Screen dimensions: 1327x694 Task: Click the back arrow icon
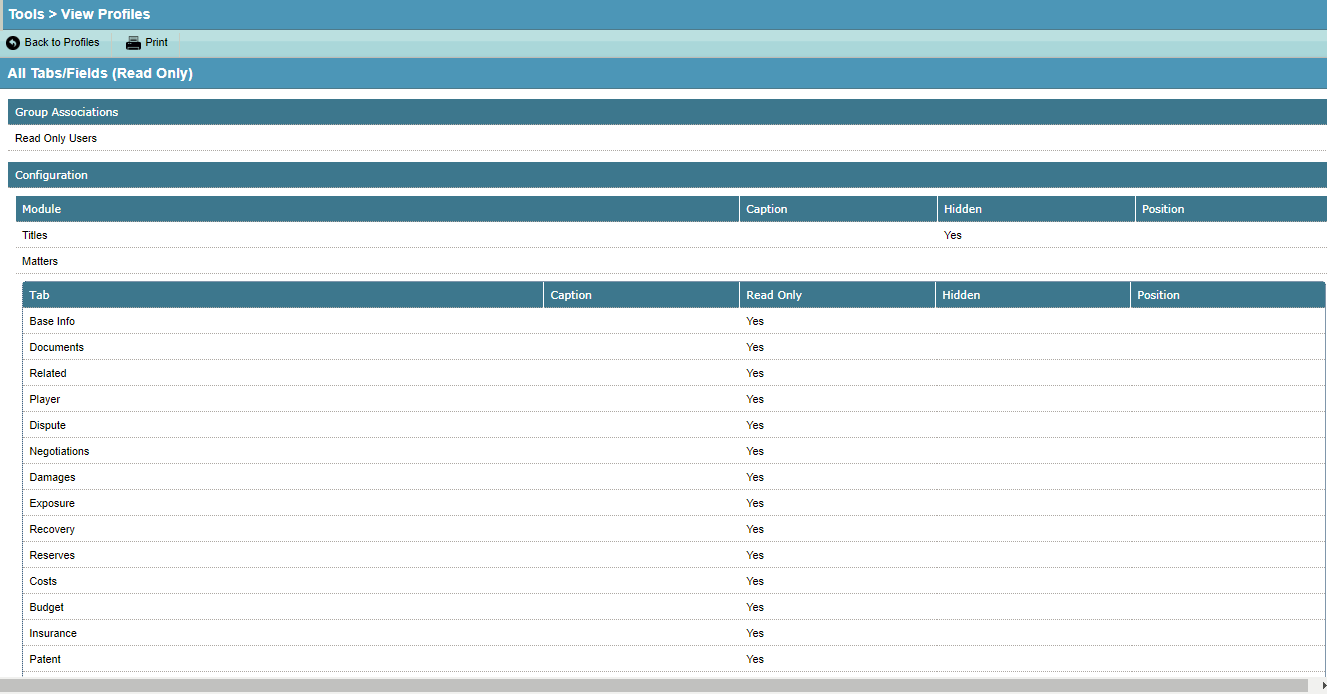[12, 42]
